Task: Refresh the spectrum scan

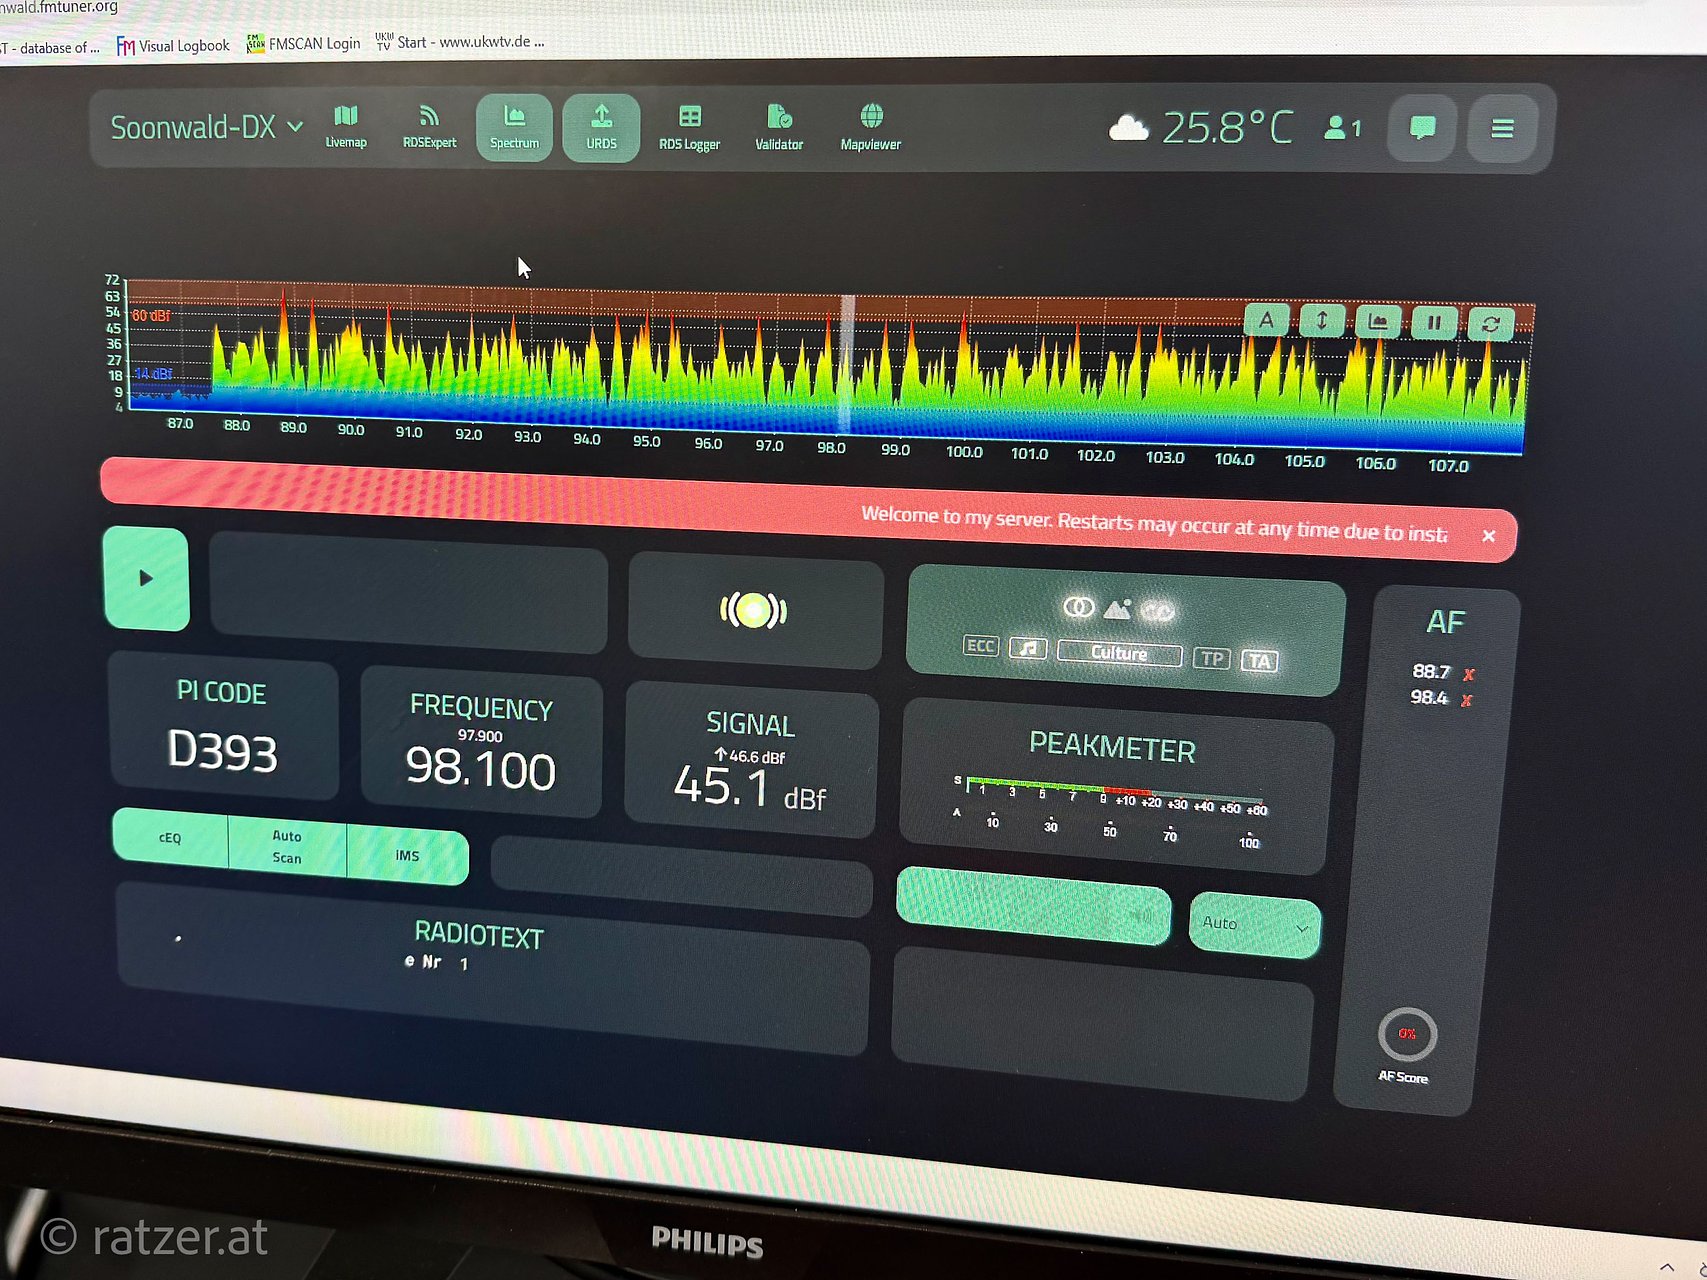Action: click(1491, 324)
